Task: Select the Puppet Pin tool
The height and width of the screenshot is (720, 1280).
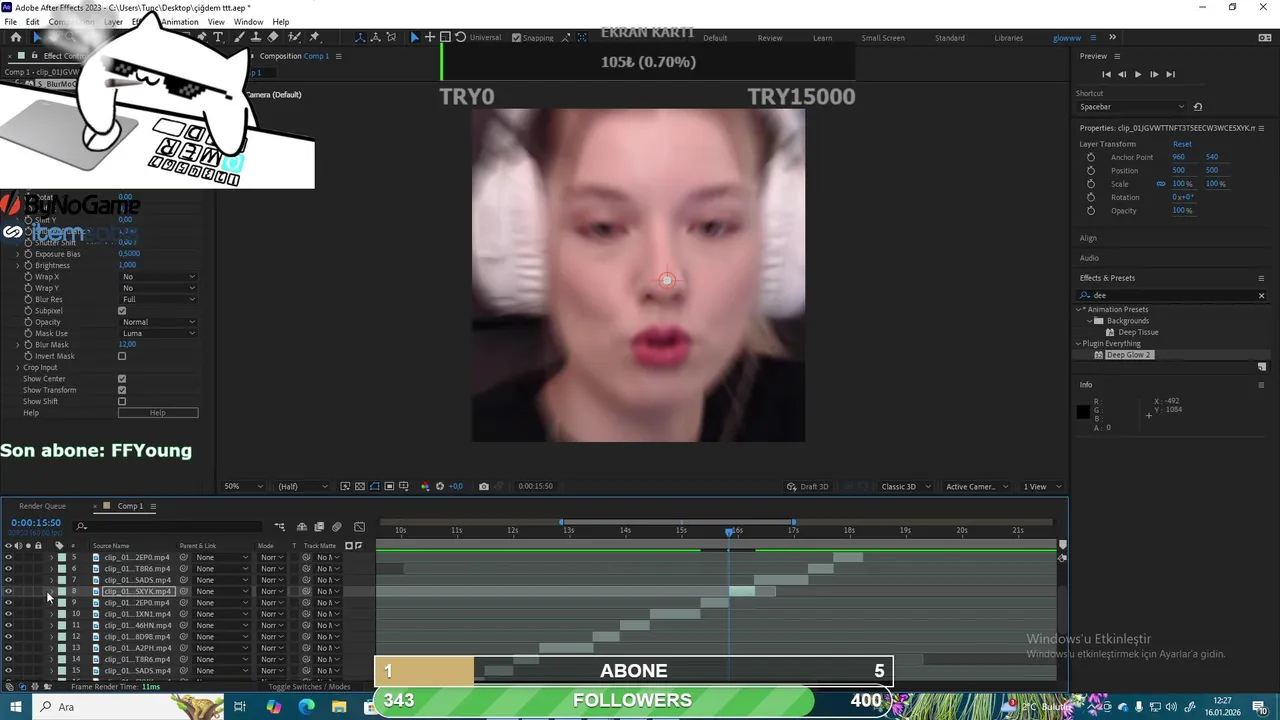Action: click(x=315, y=37)
